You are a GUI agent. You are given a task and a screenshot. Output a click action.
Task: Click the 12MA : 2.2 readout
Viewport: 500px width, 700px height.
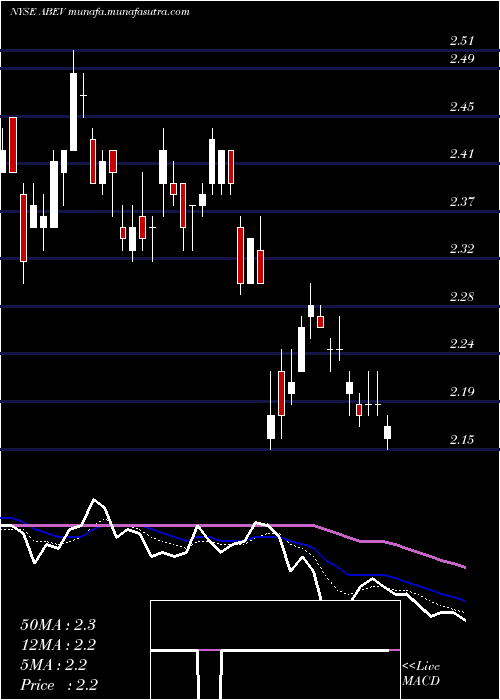(x=58, y=645)
